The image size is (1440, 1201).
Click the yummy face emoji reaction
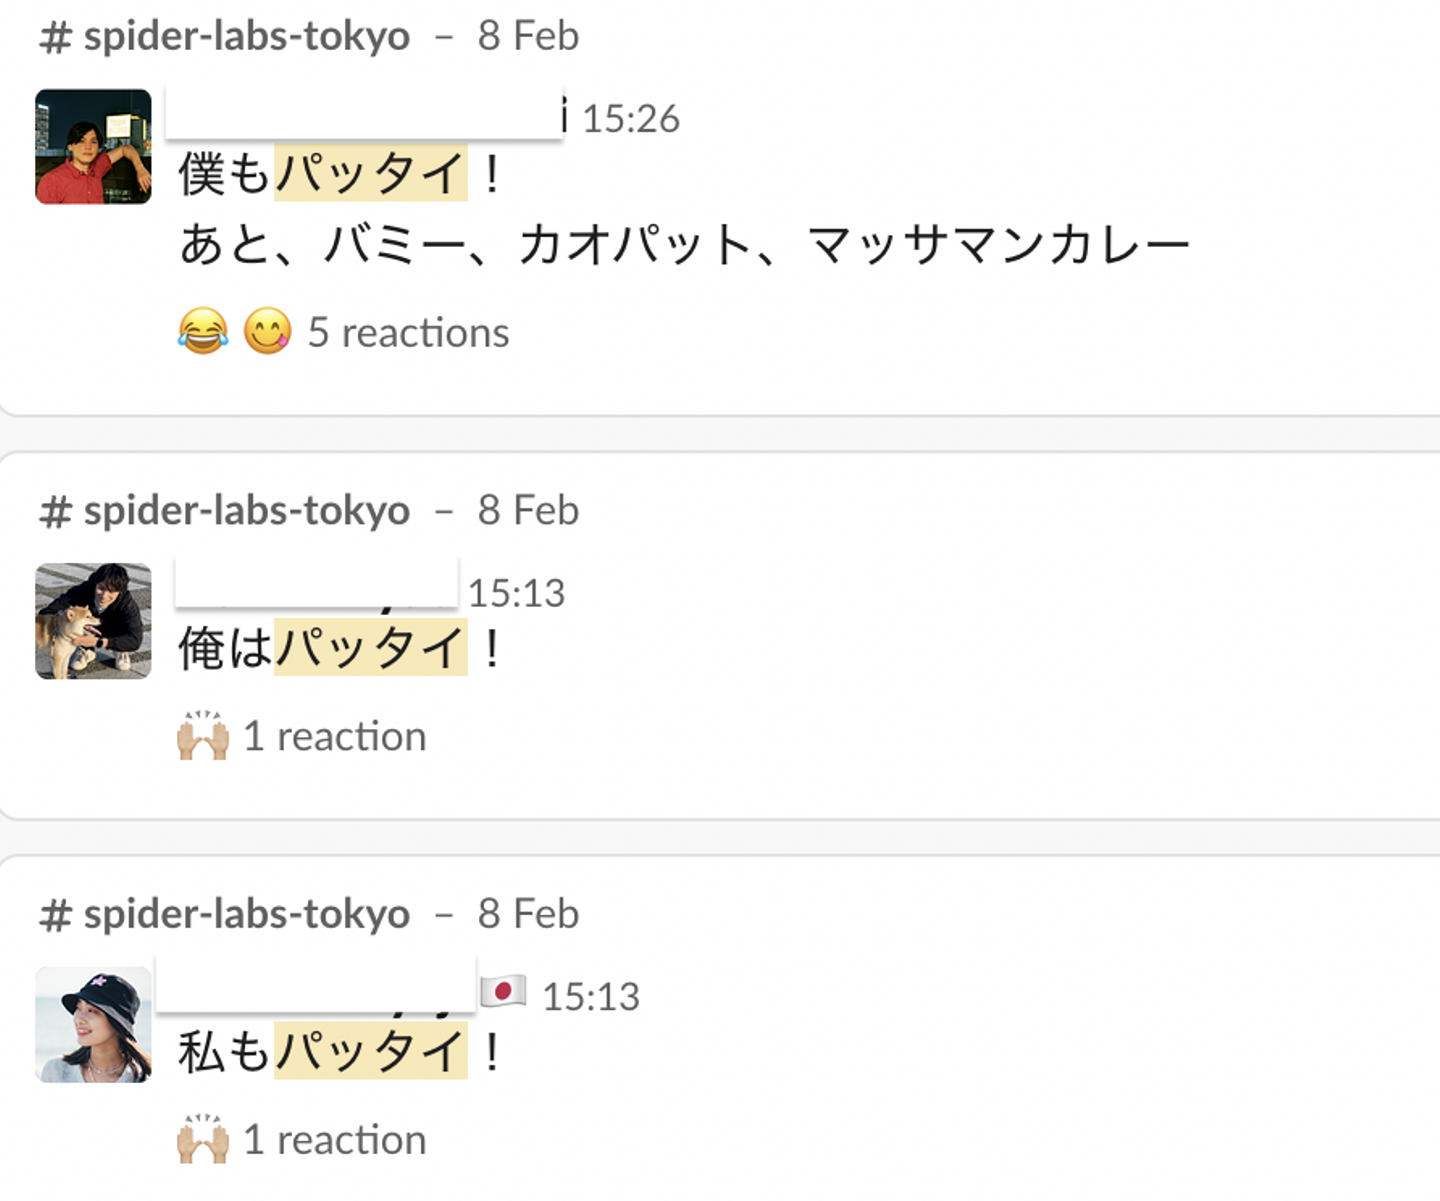click(268, 332)
